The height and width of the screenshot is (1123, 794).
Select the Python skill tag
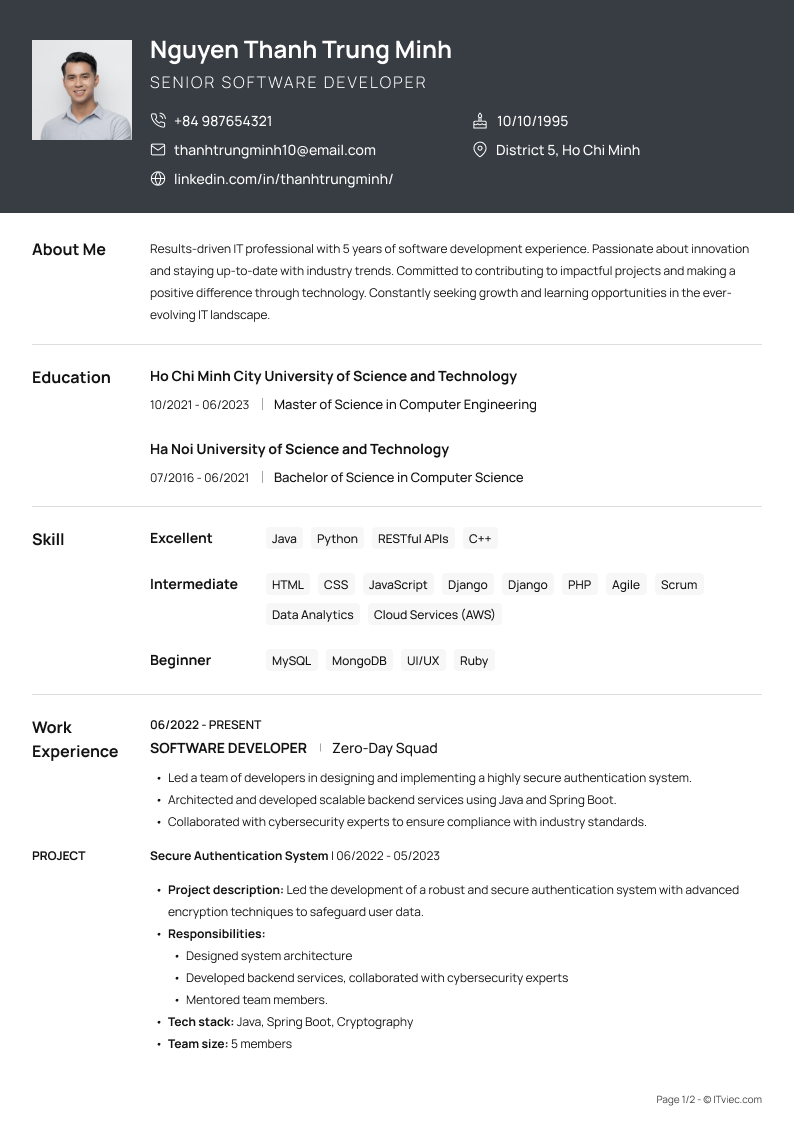click(x=337, y=539)
